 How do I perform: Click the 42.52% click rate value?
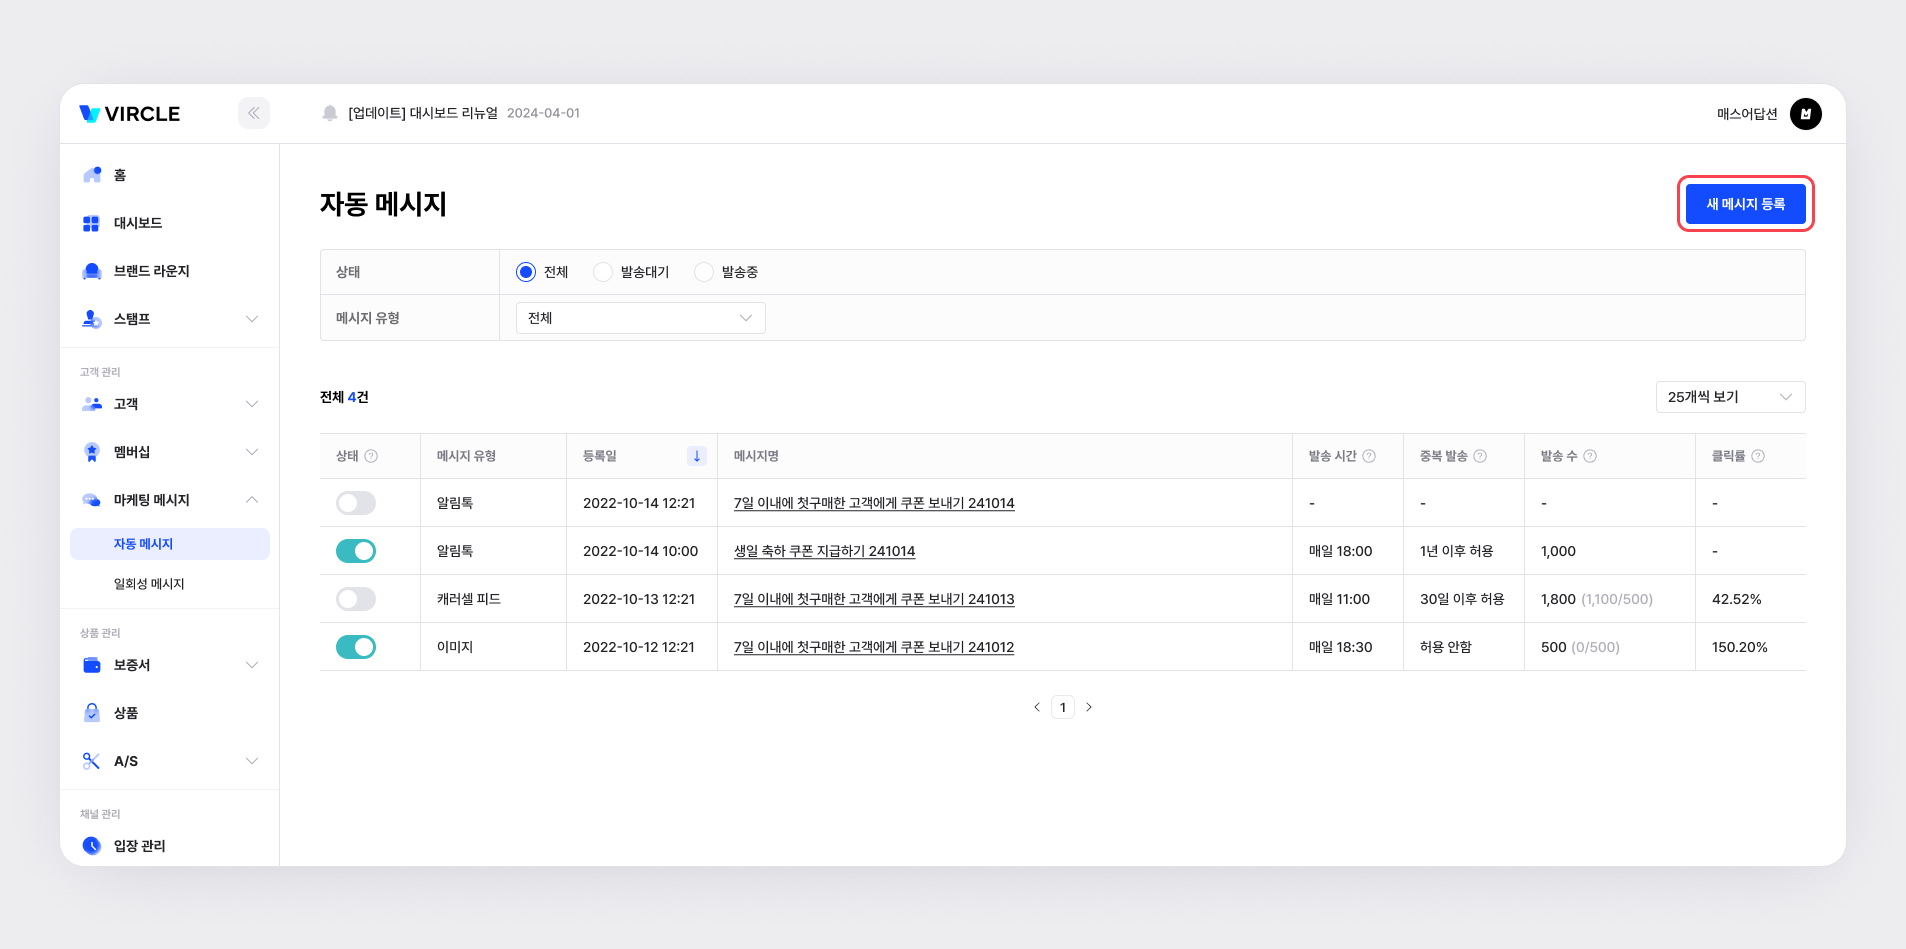click(1737, 599)
